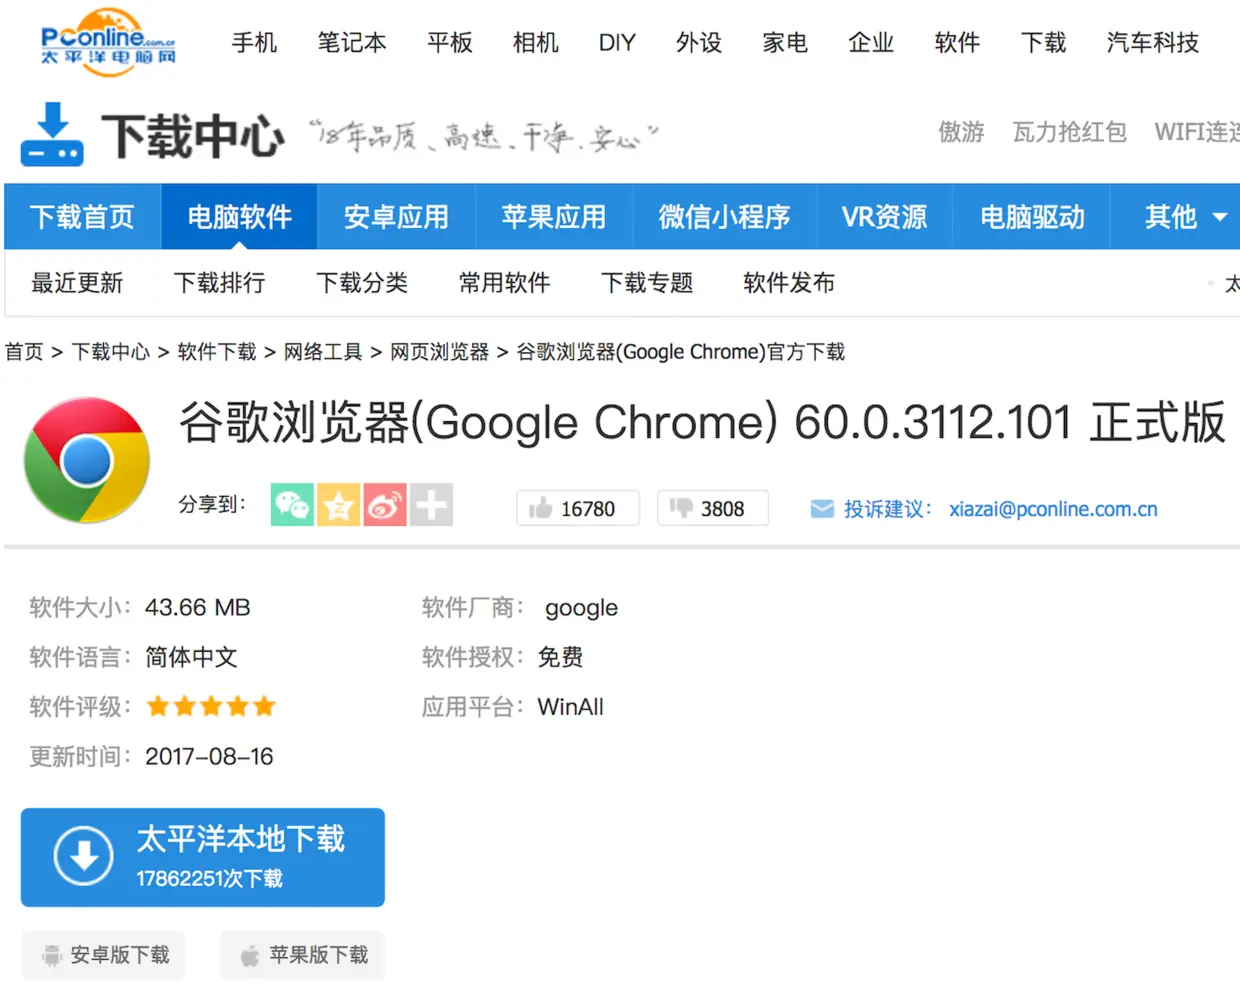
Task: Open 下载 in top navigation
Action: 1043,43
